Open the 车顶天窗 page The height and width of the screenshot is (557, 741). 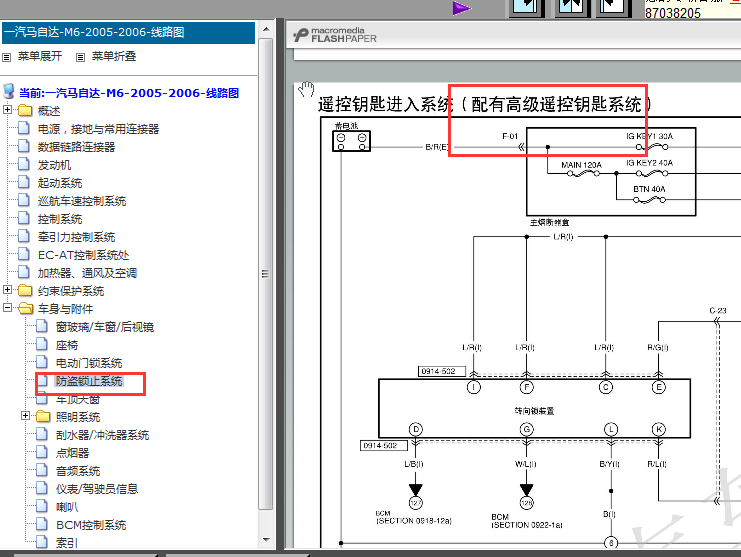pyautogui.click(x=78, y=400)
